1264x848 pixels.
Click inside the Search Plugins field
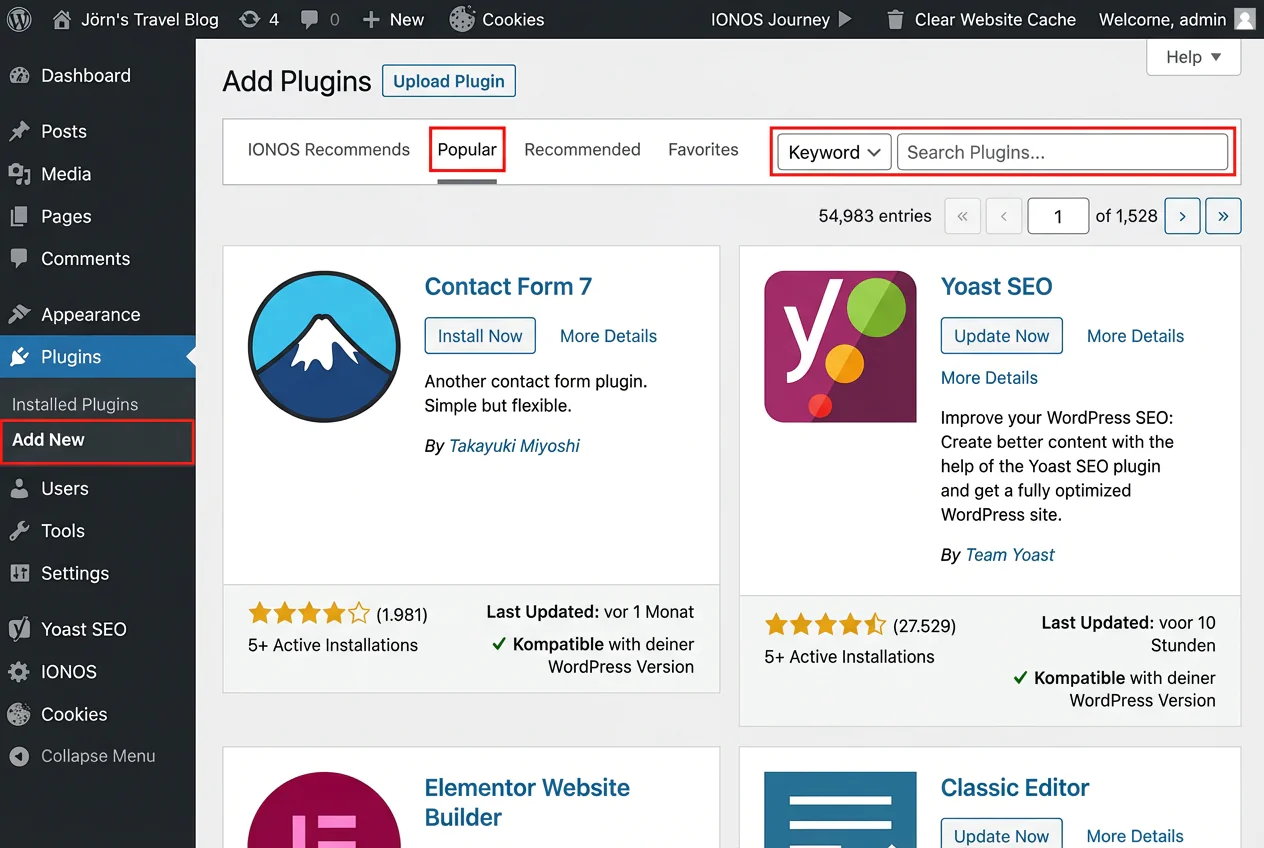coord(1062,152)
